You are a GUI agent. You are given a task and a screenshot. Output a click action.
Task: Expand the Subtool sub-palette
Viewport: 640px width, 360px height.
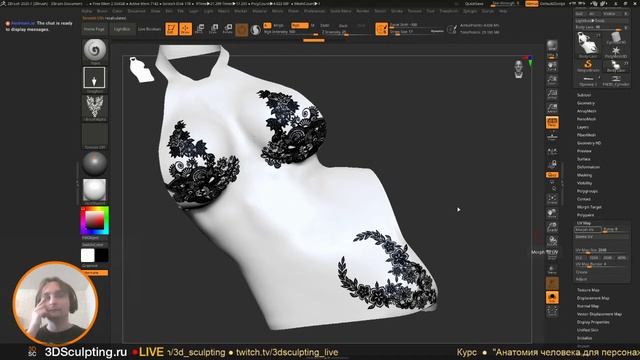pos(584,95)
